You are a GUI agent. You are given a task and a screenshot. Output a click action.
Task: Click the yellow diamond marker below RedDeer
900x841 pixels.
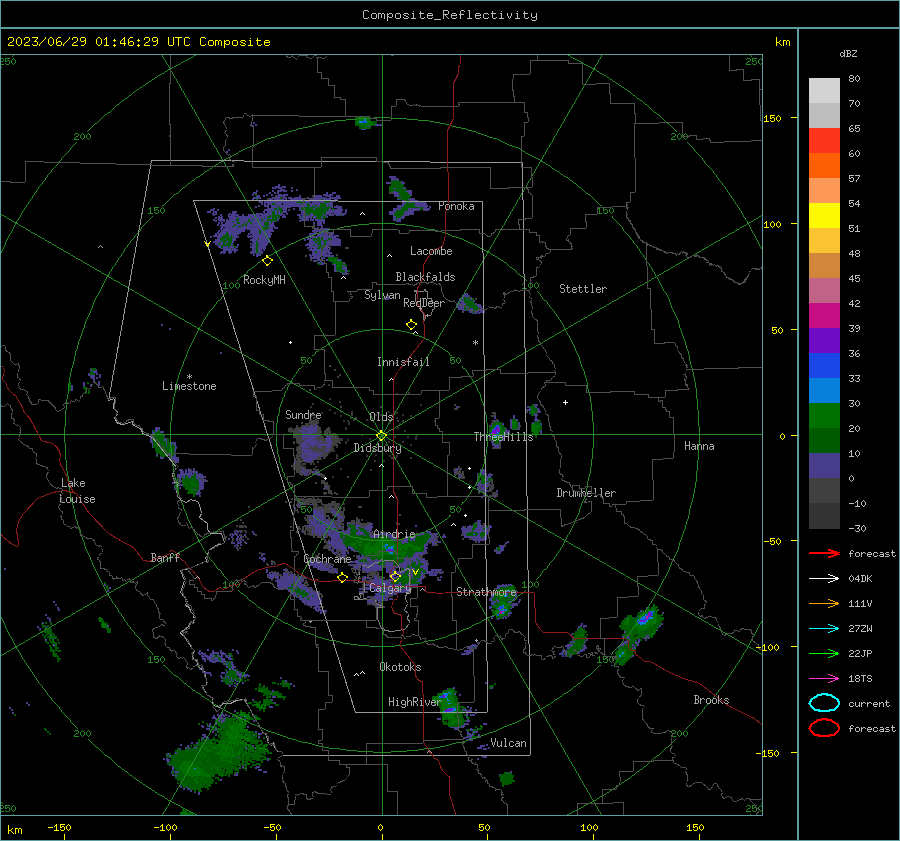pyautogui.click(x=411, y=325)
